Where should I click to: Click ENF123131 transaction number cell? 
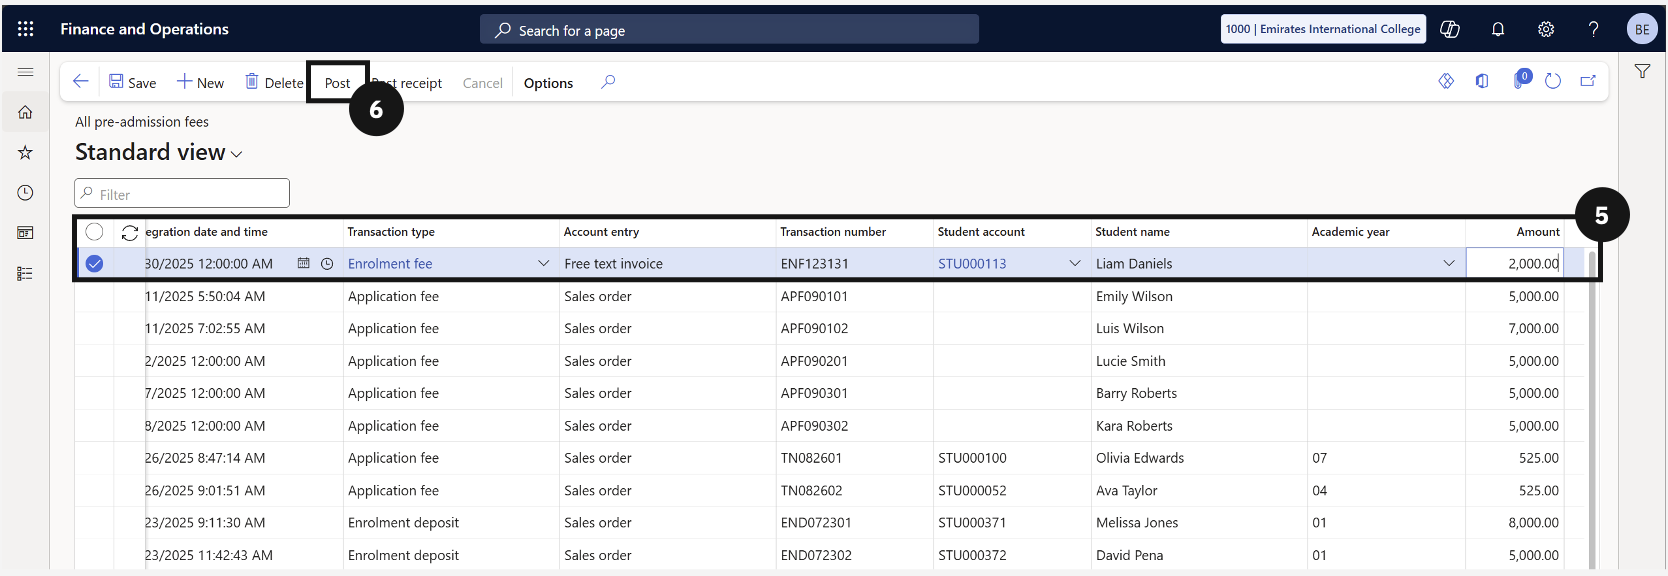click(x=815, y=264)
